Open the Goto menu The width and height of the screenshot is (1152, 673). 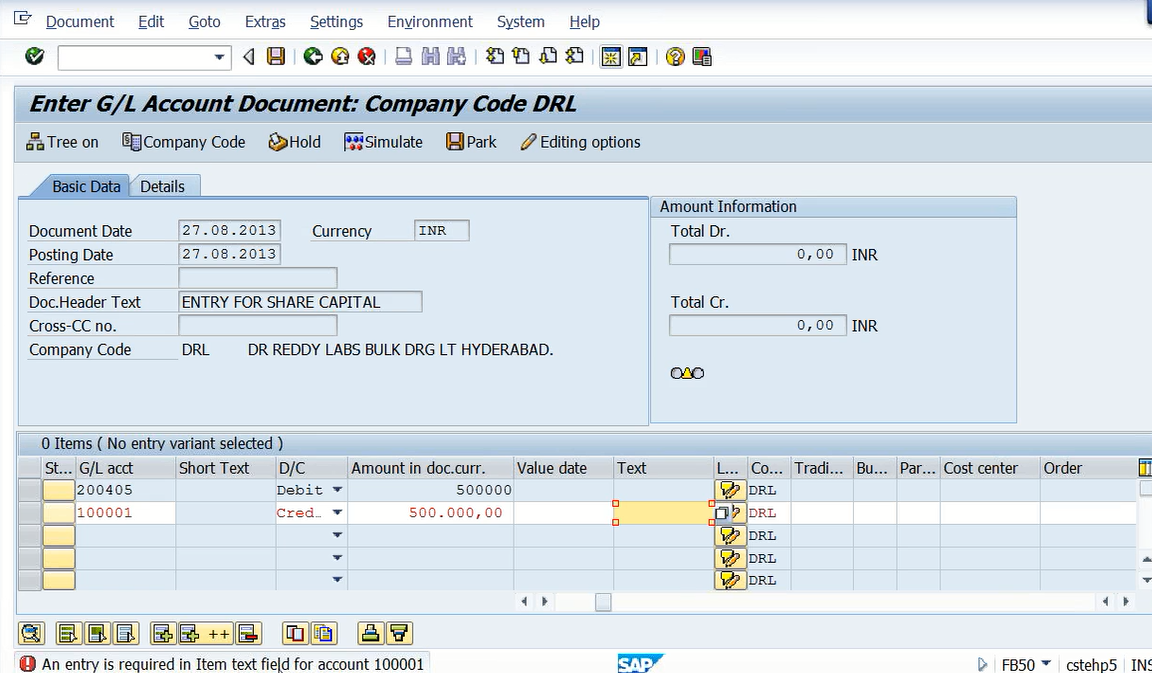pos(204,22)
